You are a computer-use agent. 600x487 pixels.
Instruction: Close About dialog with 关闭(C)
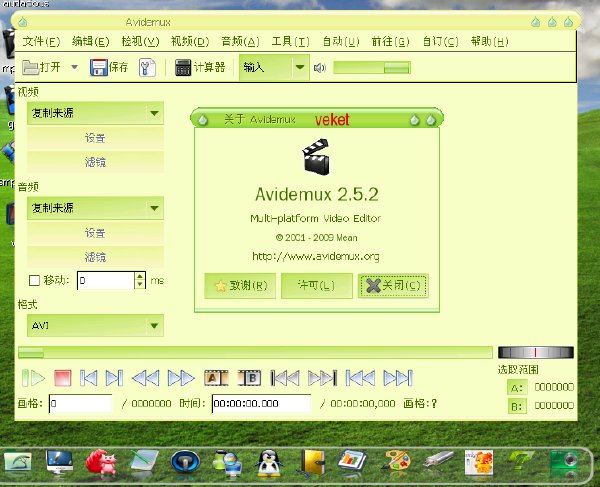click(x=393, y=285)
